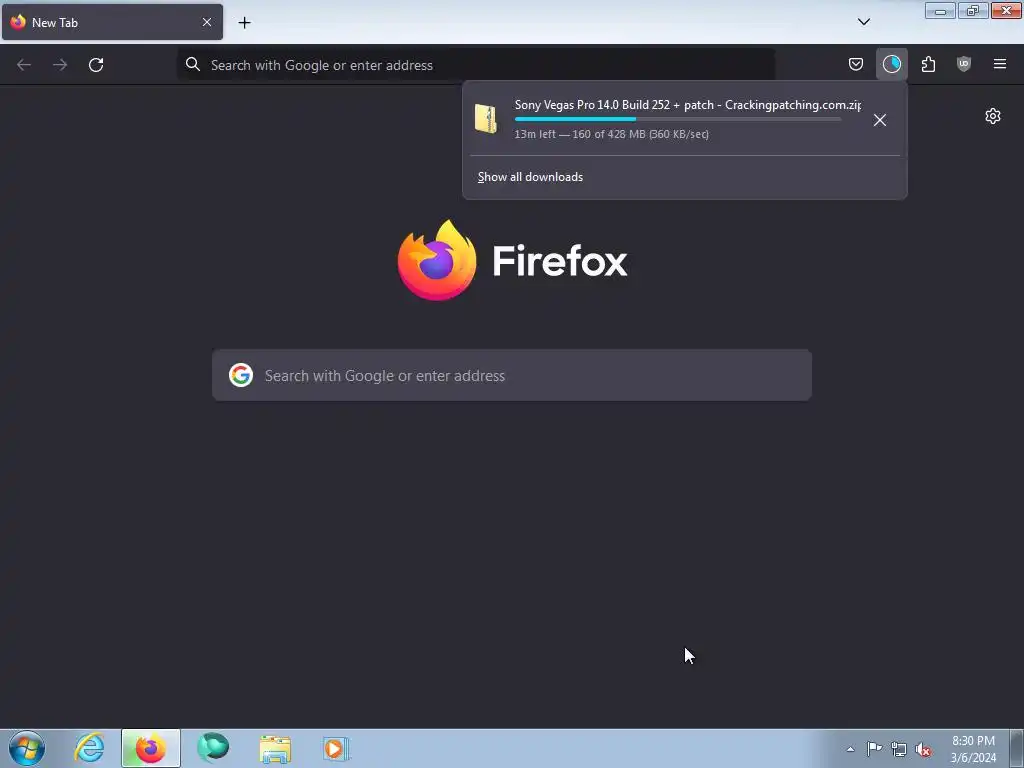Open the network status tray icon
Image resolution: width=1024 pixels, height=768 pixels.
[x=899, y=749]
